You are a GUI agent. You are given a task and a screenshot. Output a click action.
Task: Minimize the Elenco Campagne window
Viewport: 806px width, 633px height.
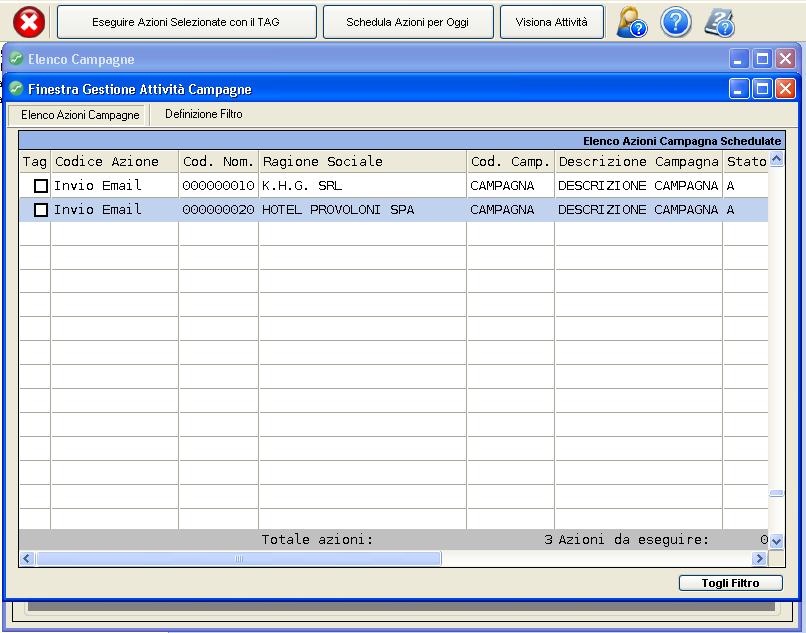tap(739, 59)
